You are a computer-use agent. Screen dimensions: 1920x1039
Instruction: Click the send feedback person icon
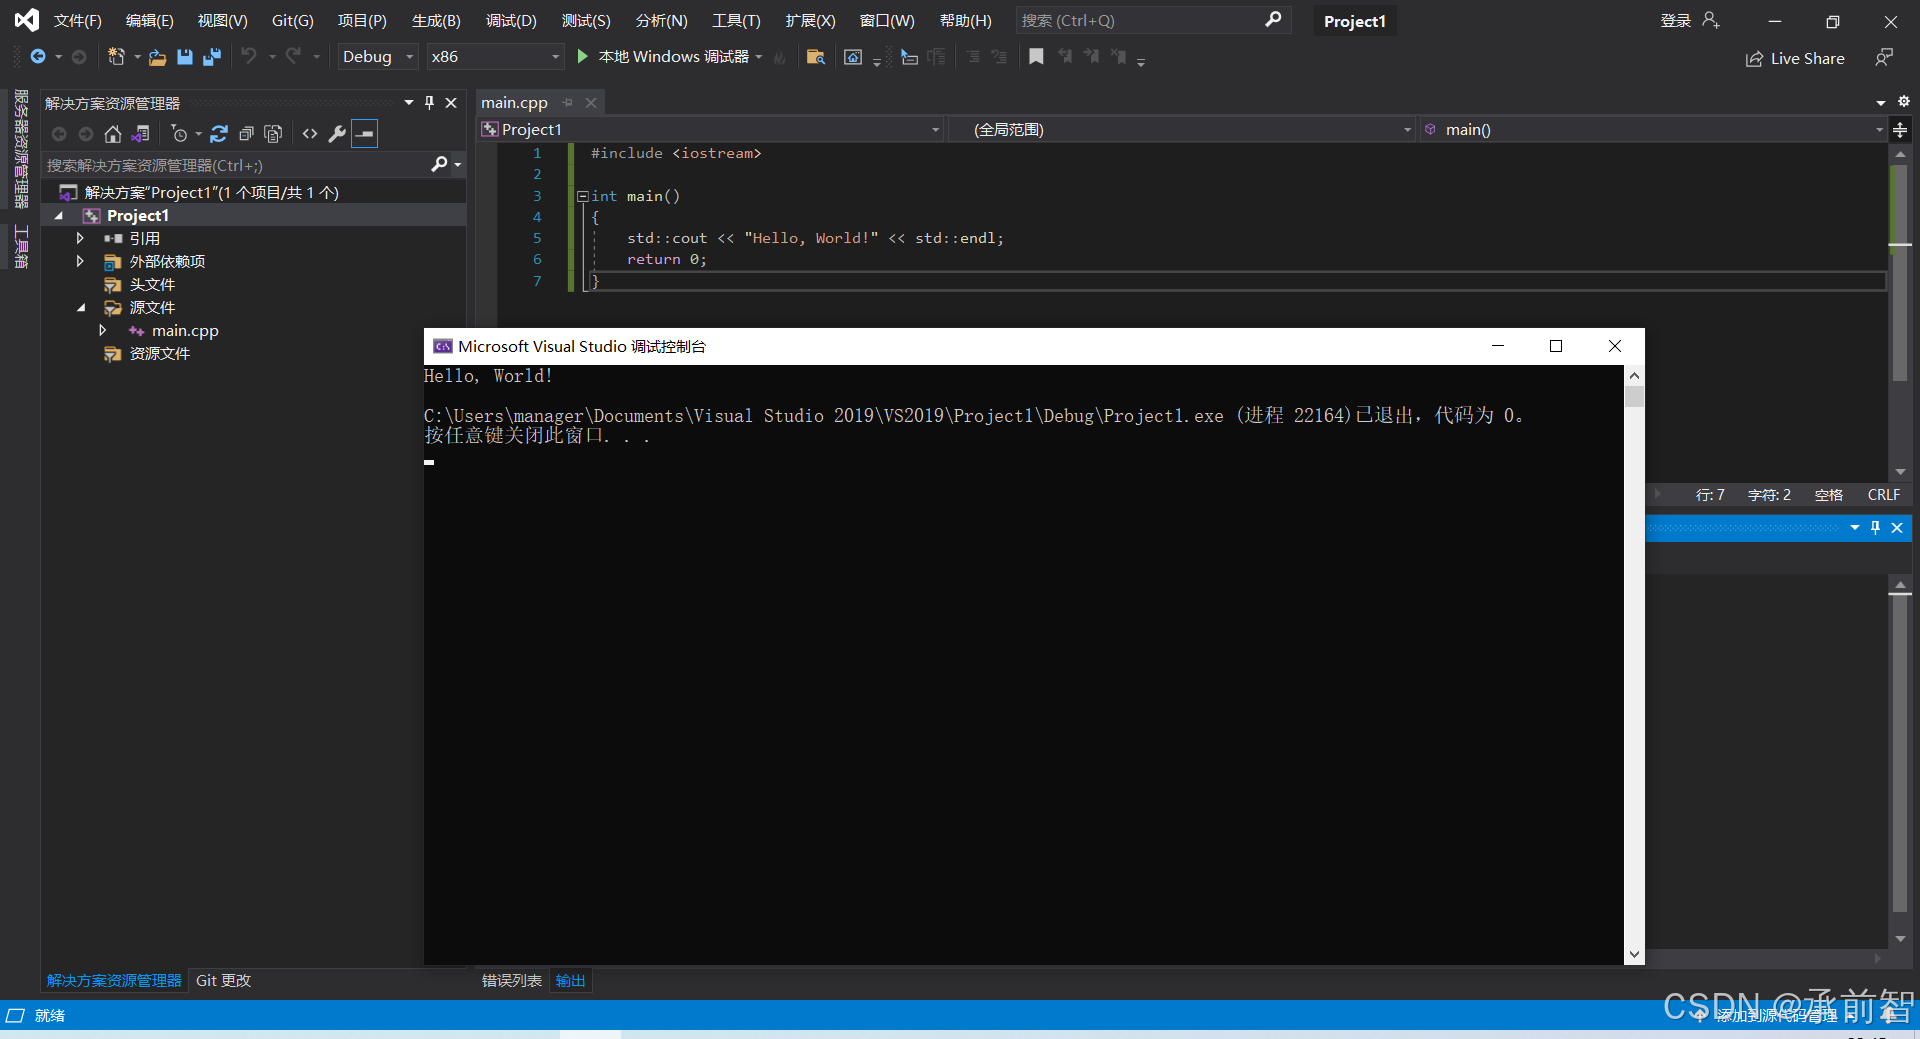pyautogui.click(x=1884, y=58)
